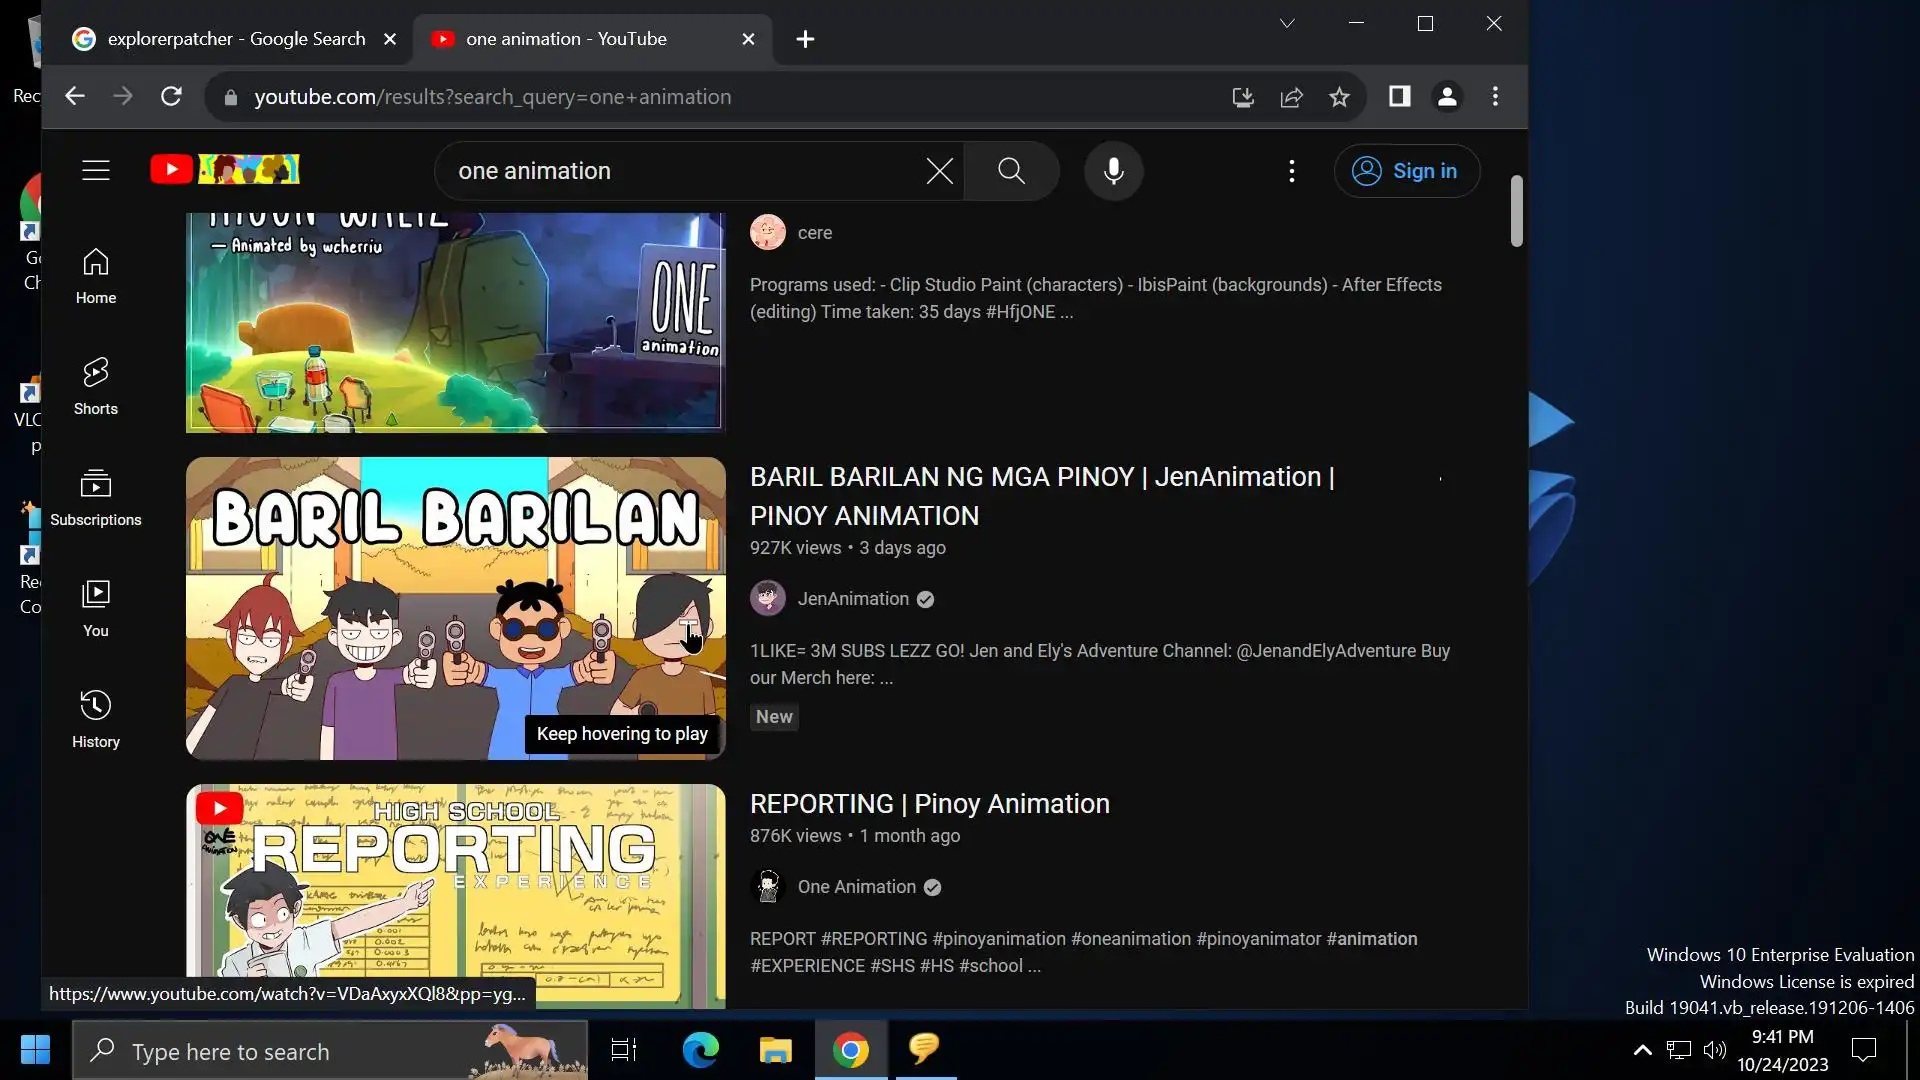Open the You section in sidebar

tap(96, 608)
